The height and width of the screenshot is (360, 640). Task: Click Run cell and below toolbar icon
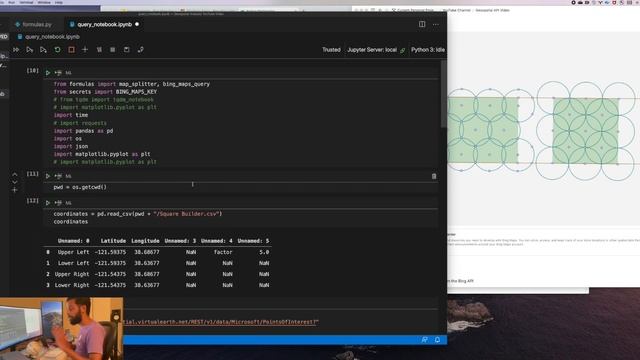point(43,50)
